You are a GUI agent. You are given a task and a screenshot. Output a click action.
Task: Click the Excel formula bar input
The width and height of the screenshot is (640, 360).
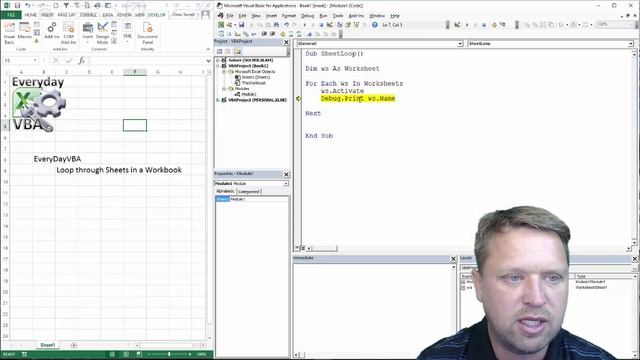(x=147, y=60)
